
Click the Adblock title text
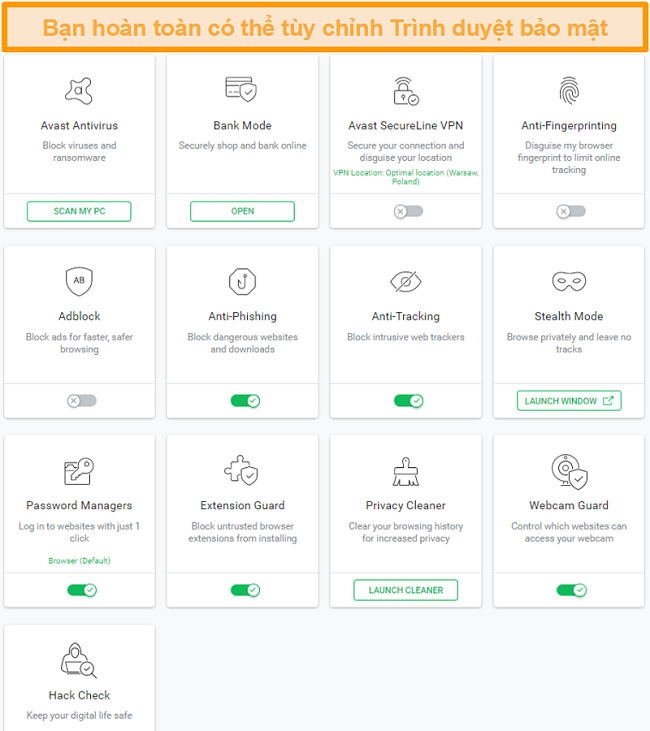79,316
